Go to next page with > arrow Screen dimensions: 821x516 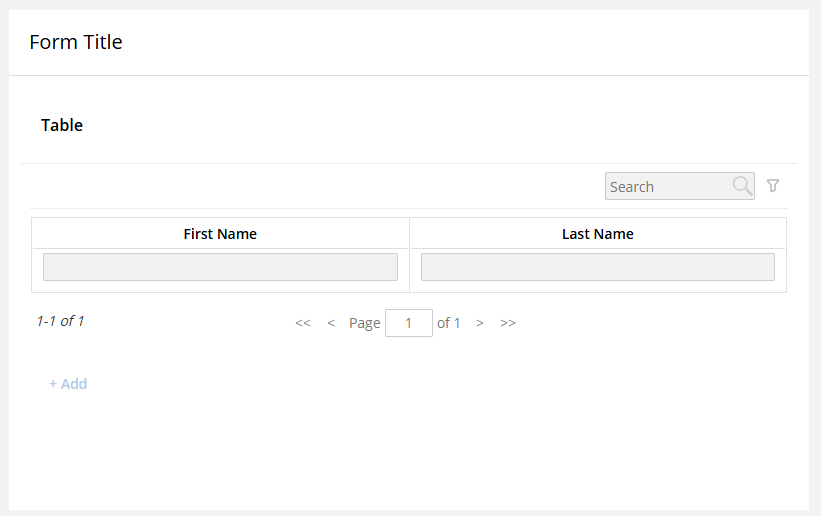480,323
